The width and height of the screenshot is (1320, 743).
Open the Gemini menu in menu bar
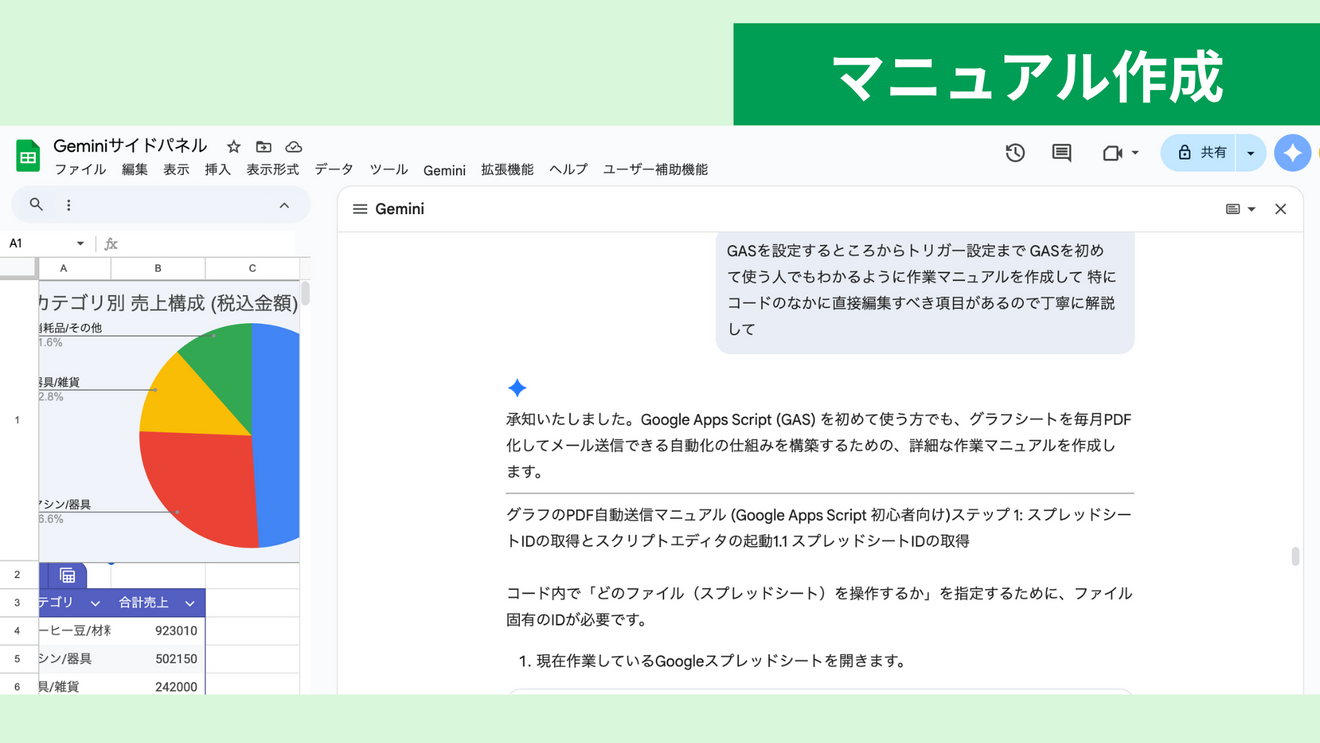tap(444, 170)
